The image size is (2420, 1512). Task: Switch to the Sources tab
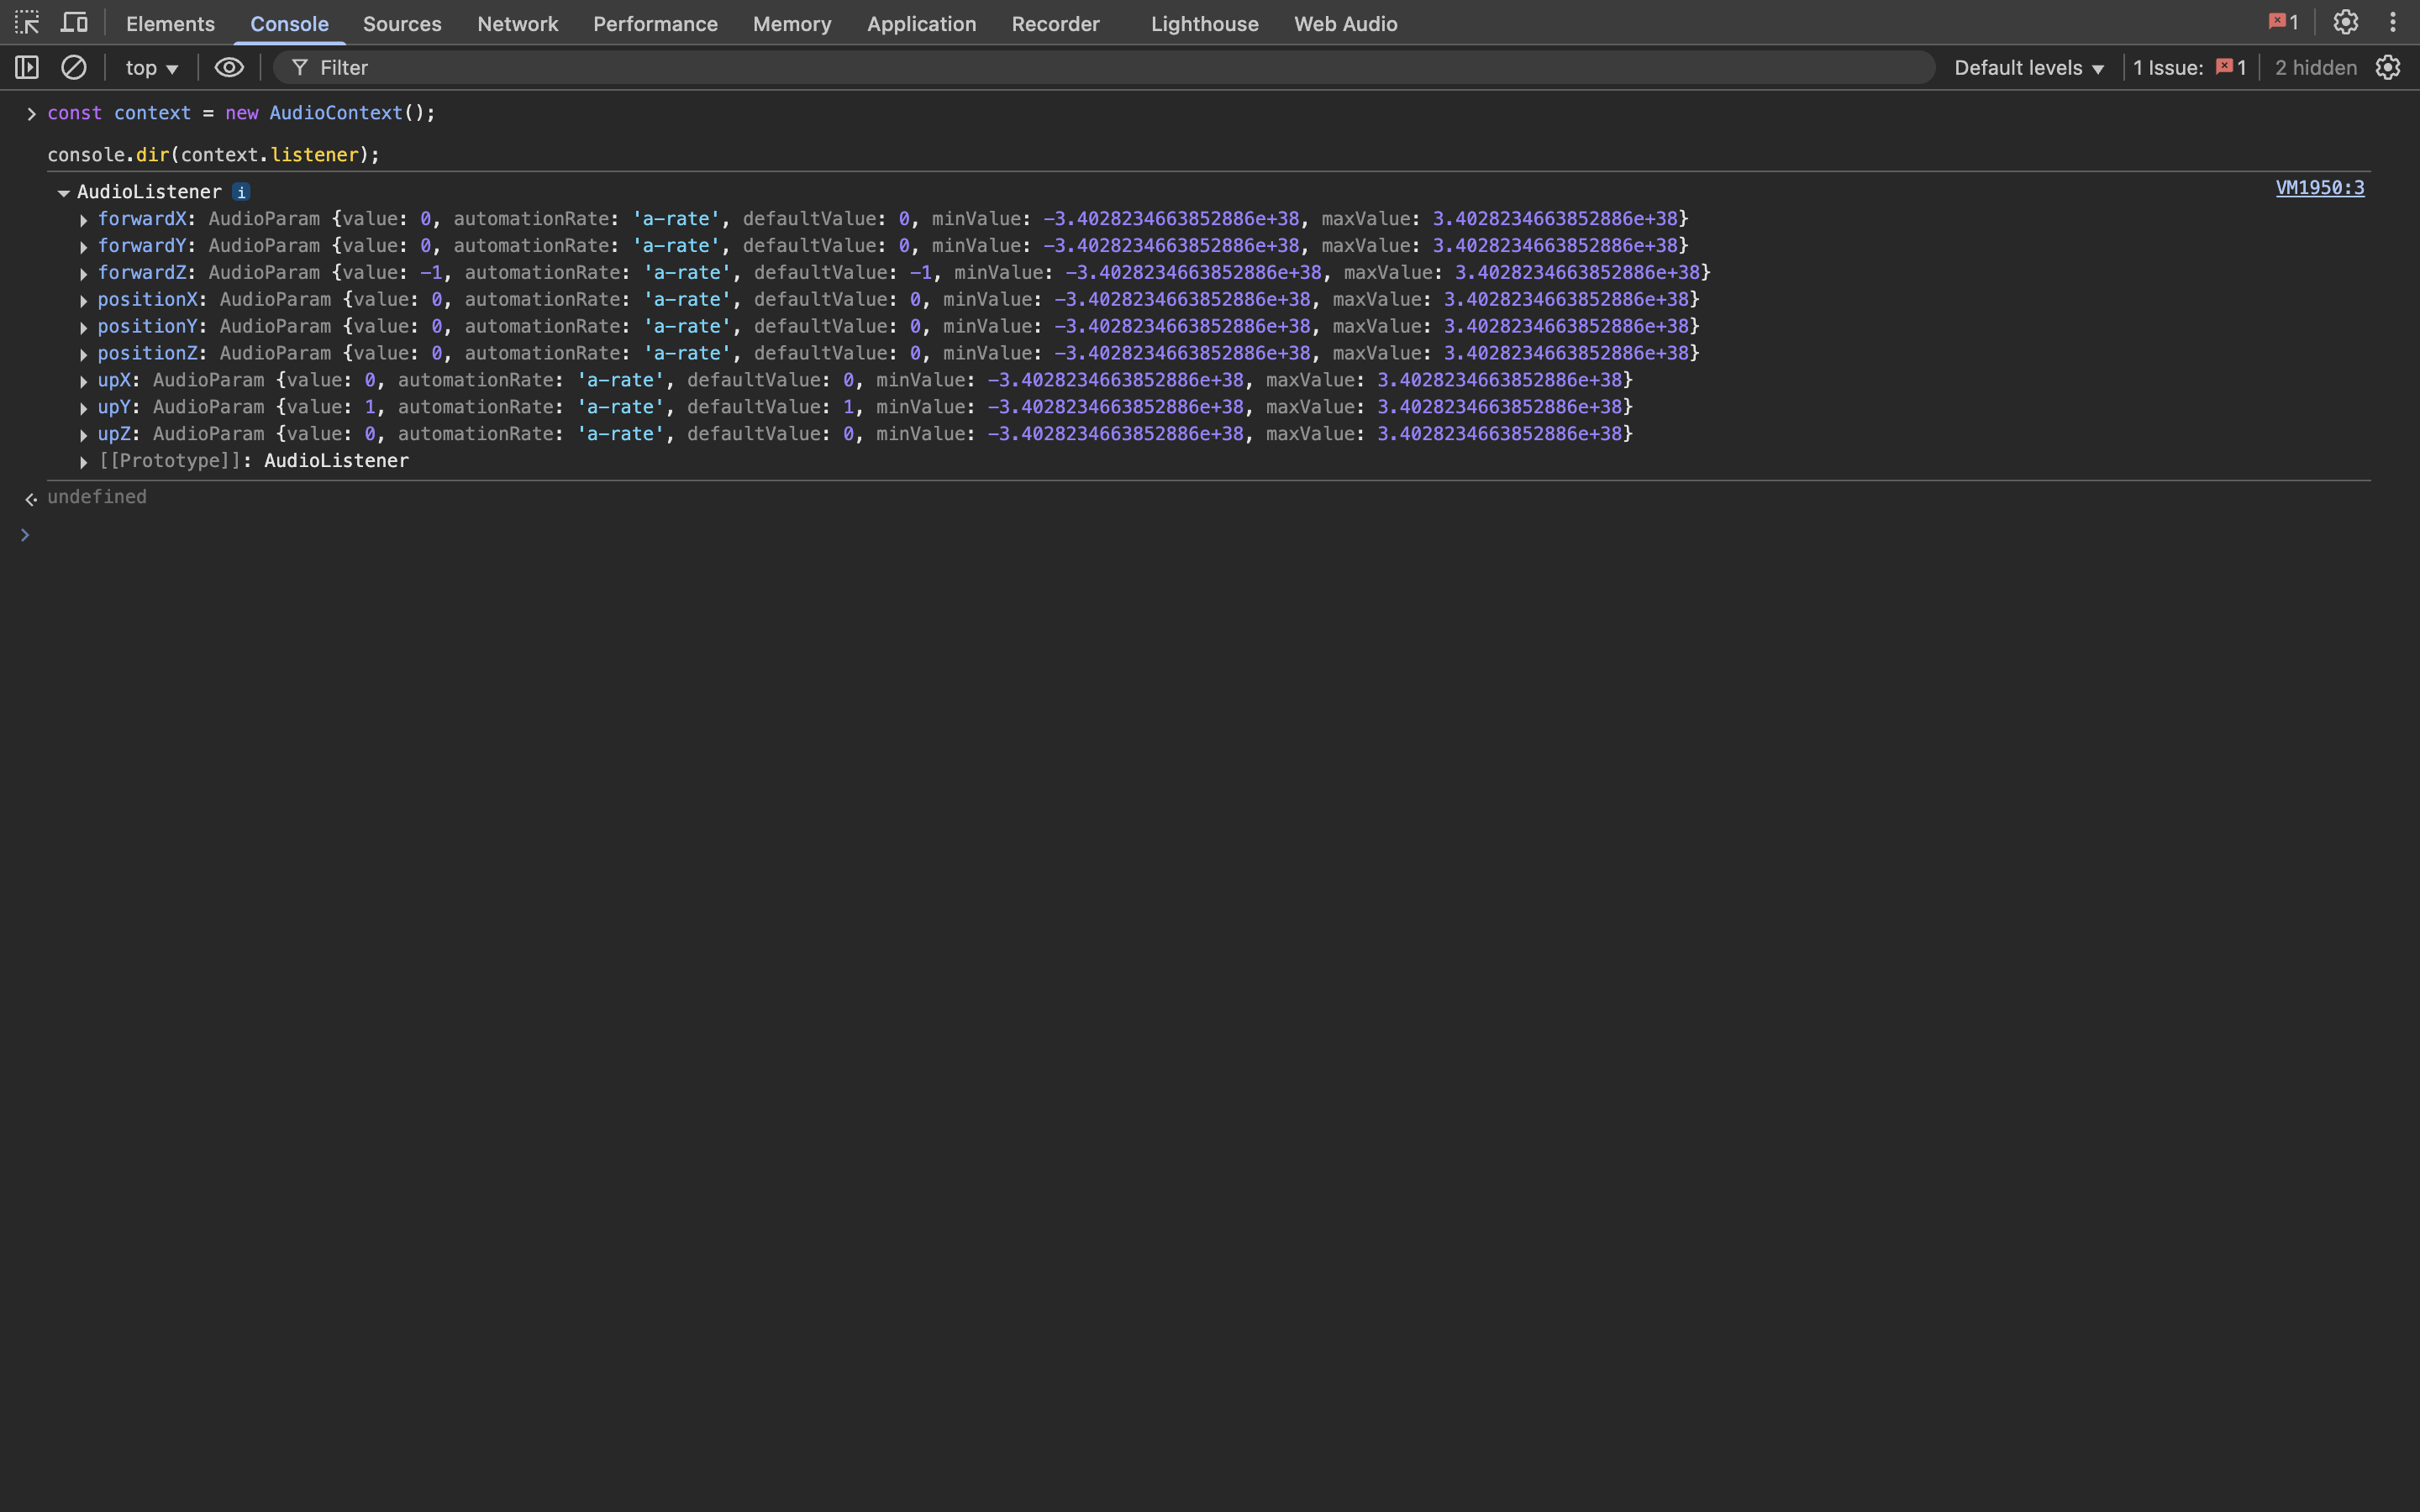[402, 24]
